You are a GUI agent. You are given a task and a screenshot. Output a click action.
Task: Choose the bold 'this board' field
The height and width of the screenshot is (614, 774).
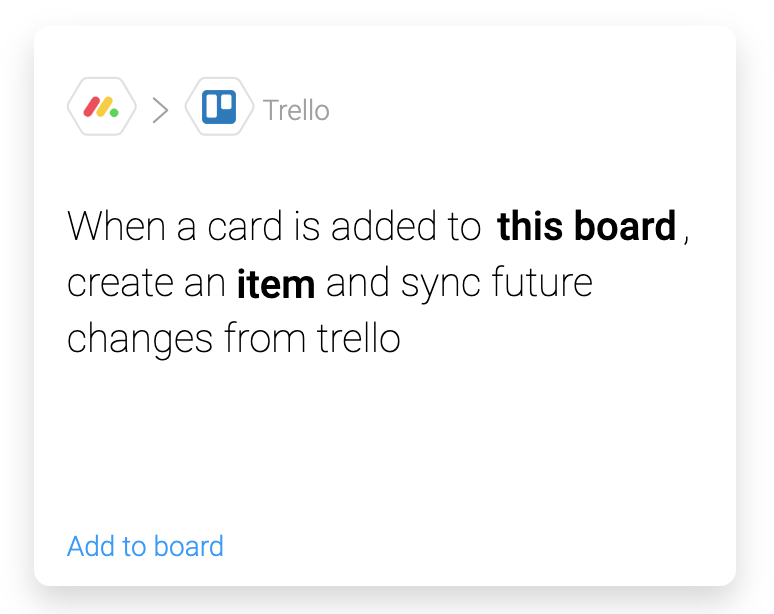coord(586,227)
